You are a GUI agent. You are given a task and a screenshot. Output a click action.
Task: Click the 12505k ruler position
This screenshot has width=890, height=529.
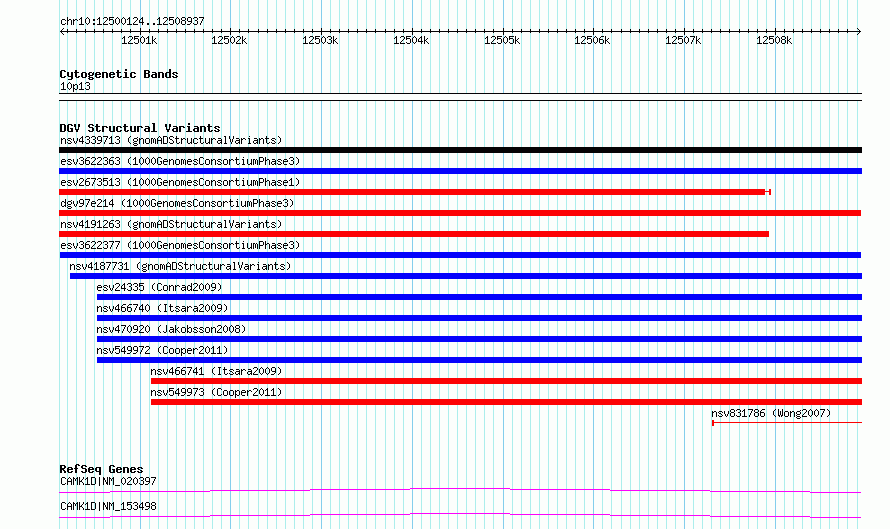[x=502, y=40]
